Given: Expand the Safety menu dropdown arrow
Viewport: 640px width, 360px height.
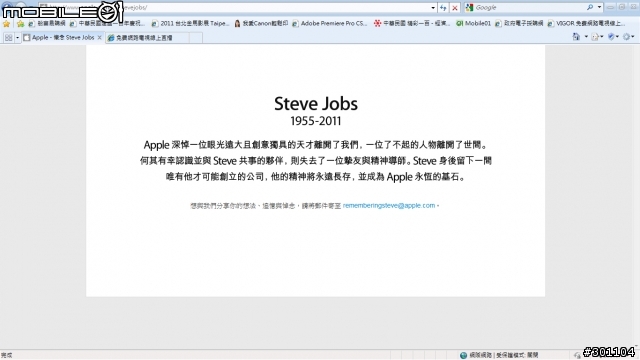Looking at the screenshot, I should click(x=617, y=37).
